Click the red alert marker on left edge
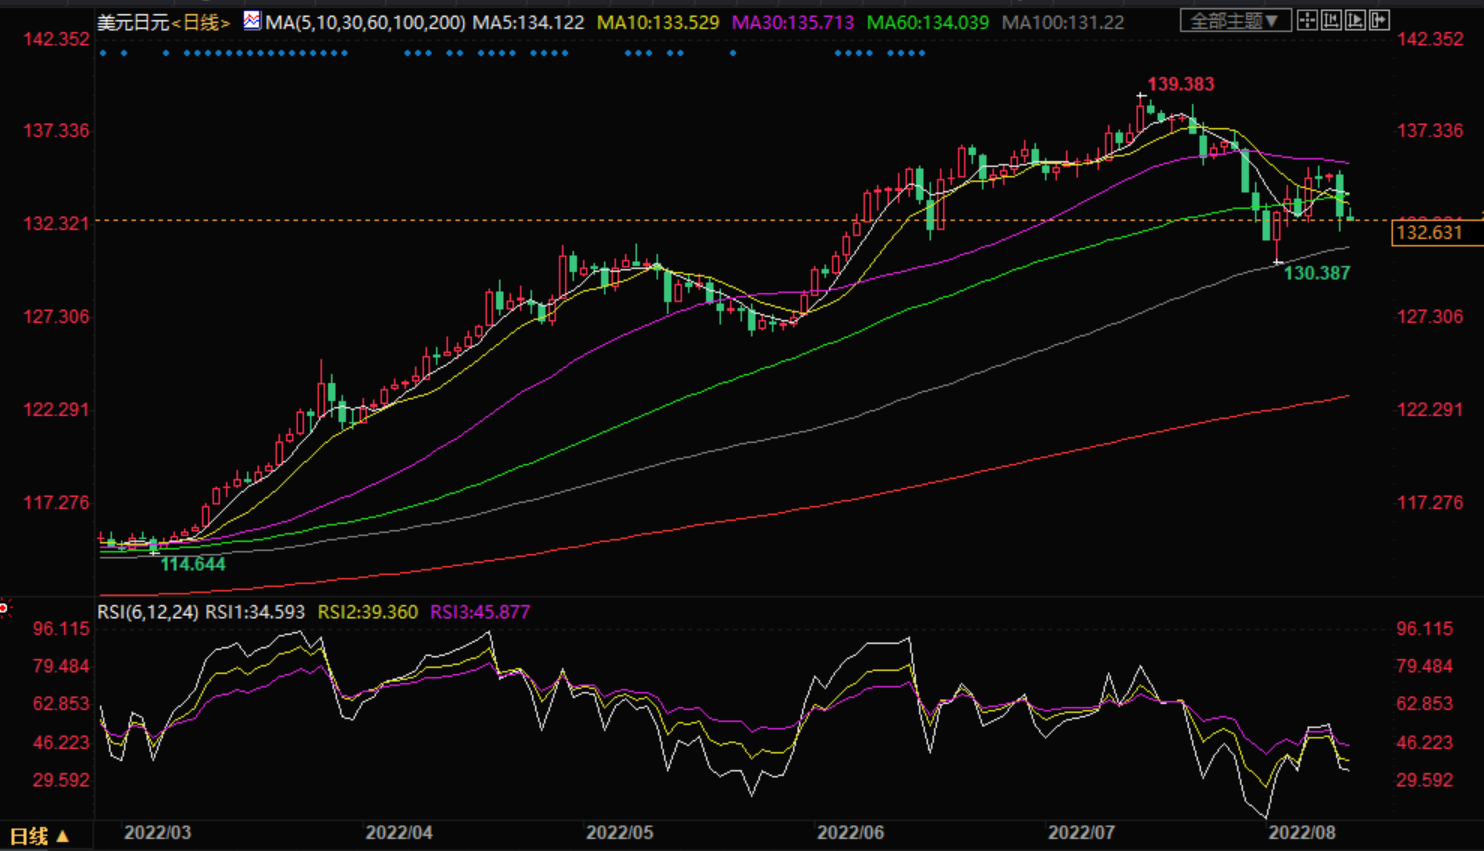The width and height of the screenshot is (1484, 851). click(x=4, y=608)
